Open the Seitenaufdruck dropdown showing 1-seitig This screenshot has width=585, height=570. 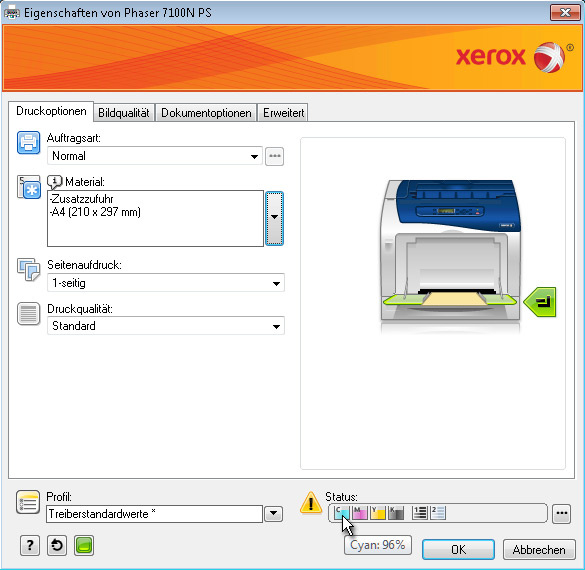(166, 283)
